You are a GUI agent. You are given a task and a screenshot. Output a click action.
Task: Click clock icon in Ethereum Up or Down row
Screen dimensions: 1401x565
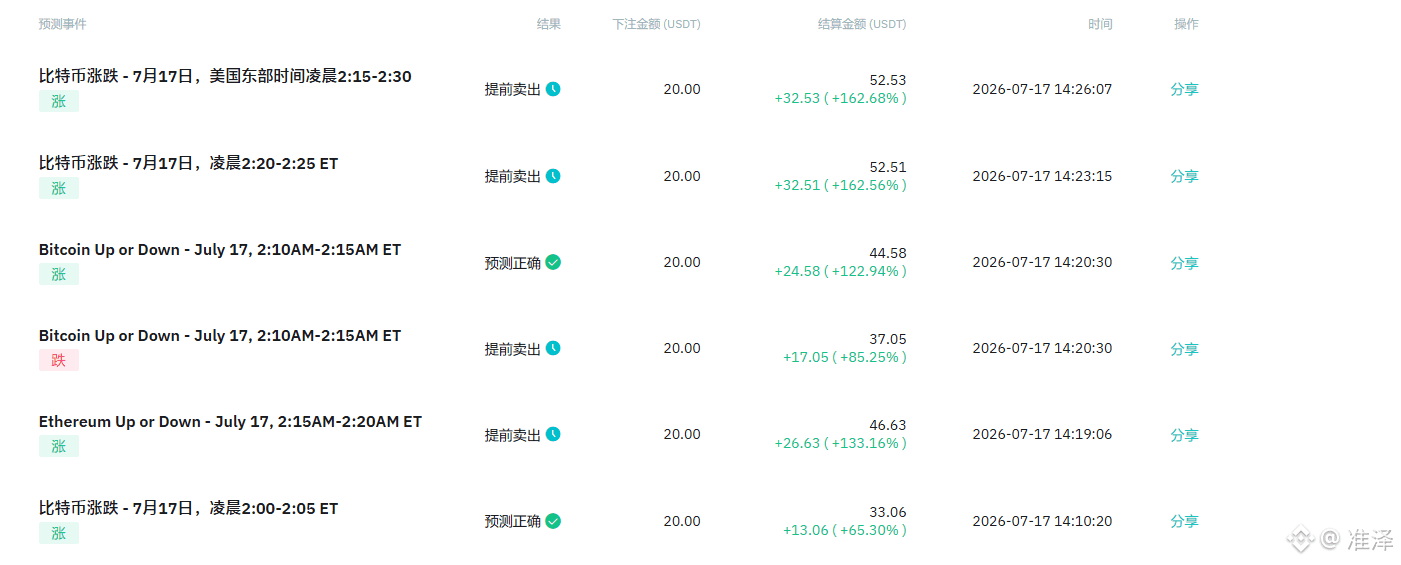[x=553, y=434]
